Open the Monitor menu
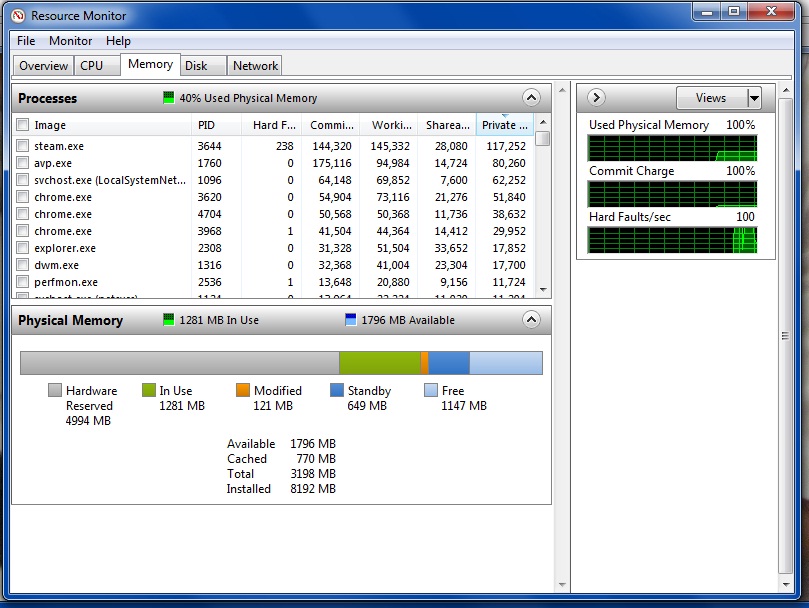This screenshot has height=608, width=809. [70, 41]
